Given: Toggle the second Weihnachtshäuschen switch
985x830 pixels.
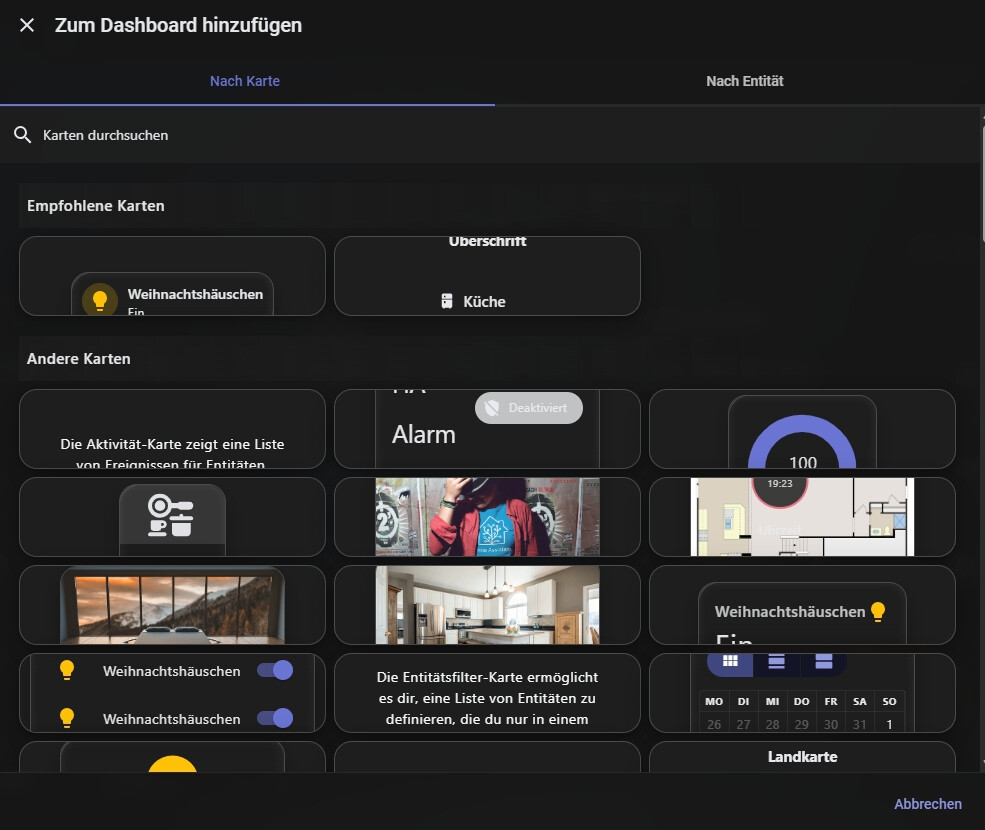Looking at the screenshot, I should [275, 718].
